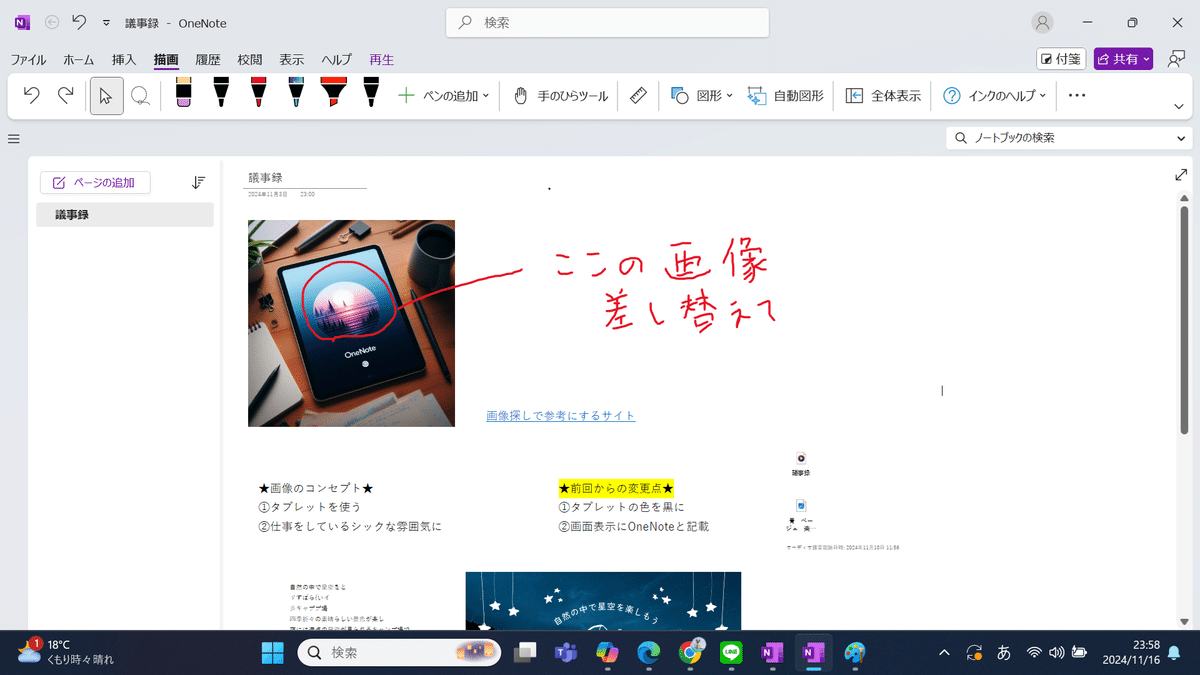Click 全体表示 button

point(883,96)
